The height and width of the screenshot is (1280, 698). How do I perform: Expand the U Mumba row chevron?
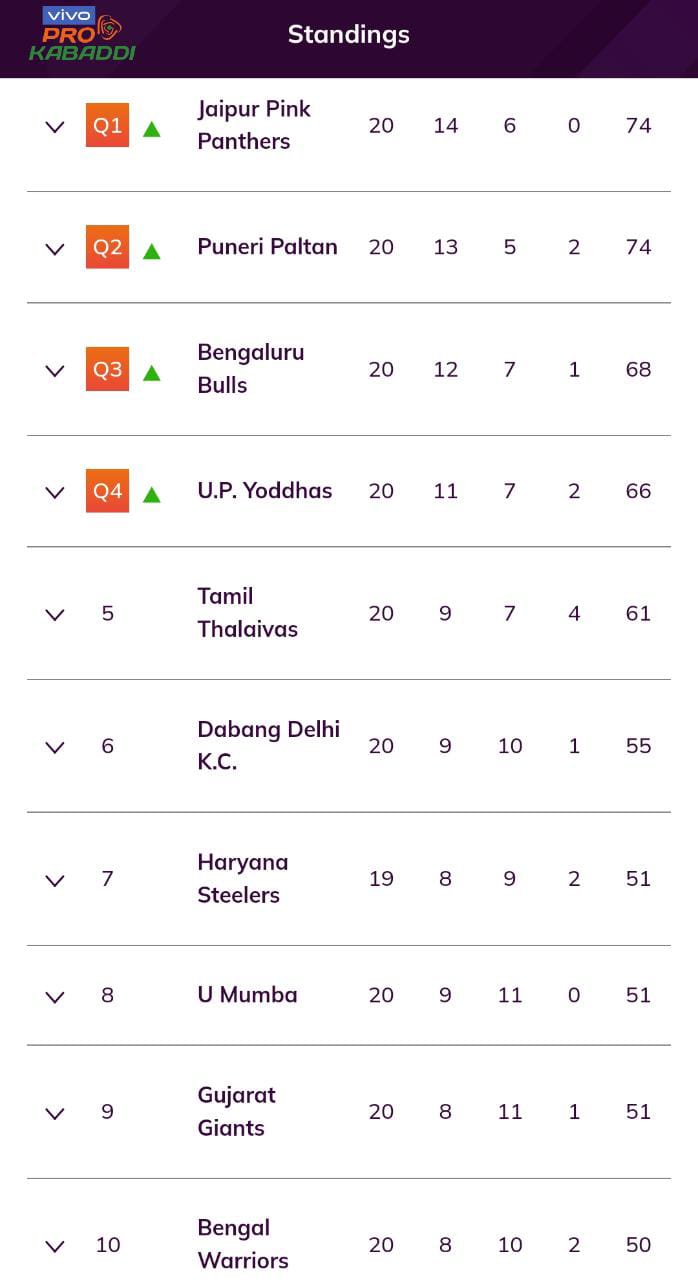[x=55, y=996]
